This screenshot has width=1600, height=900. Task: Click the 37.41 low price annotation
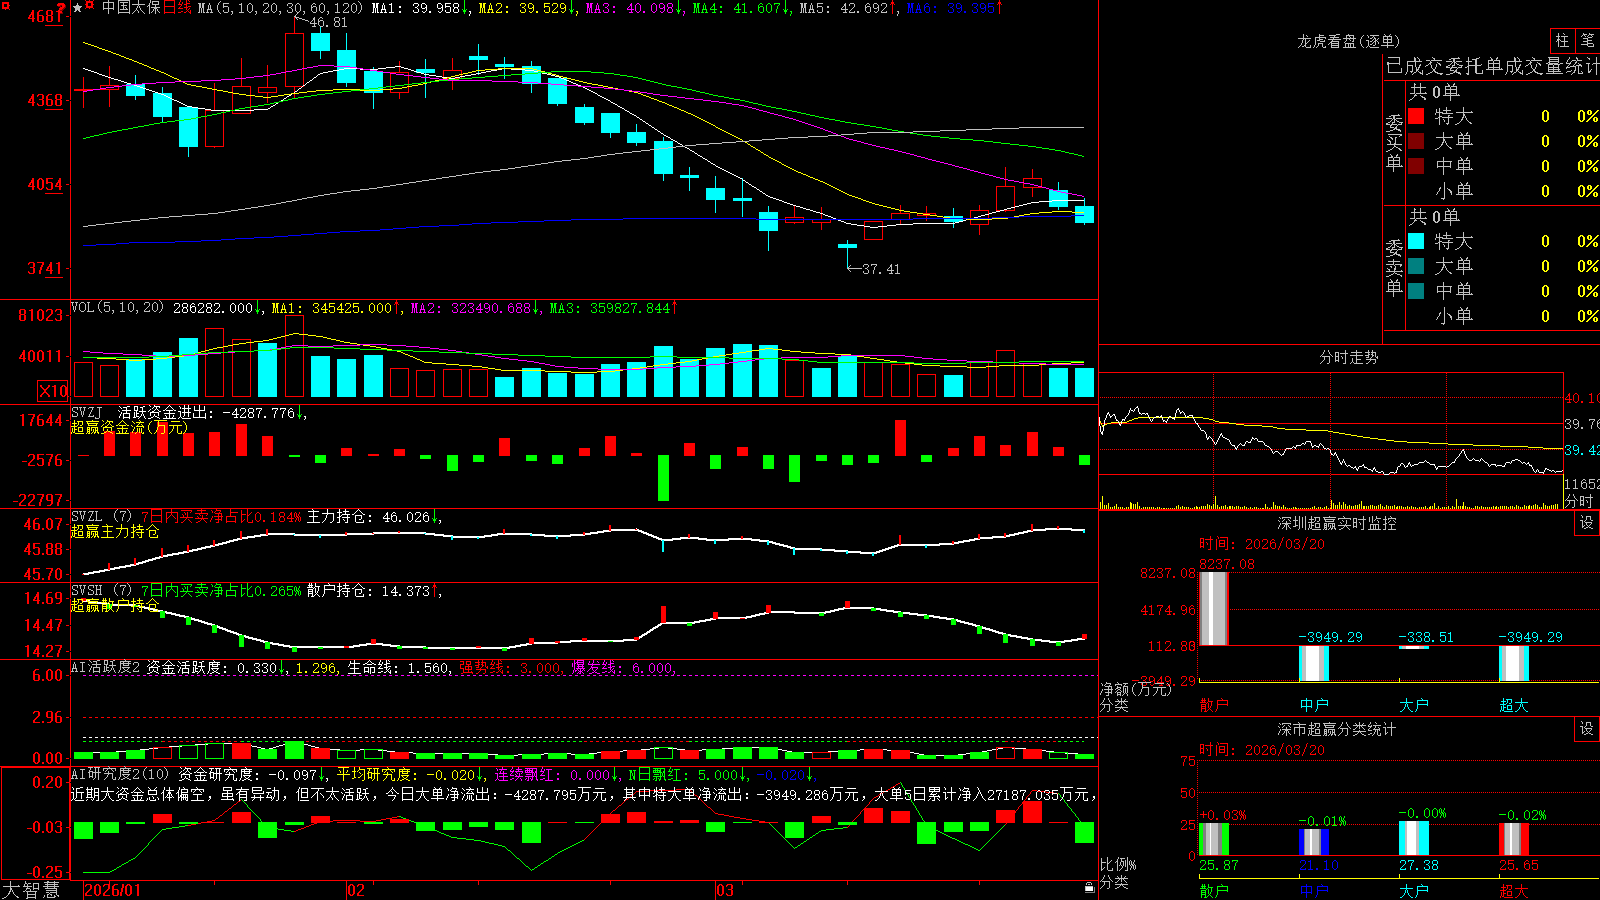[x=881, y=269]
